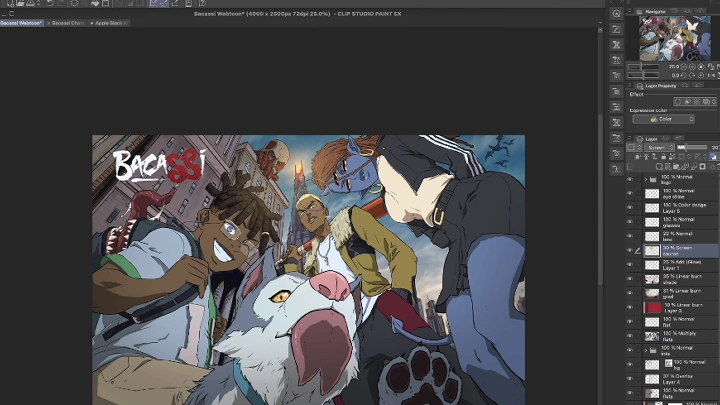
Task: Switch to the Bacassi Char document tab
Action: 68,23
